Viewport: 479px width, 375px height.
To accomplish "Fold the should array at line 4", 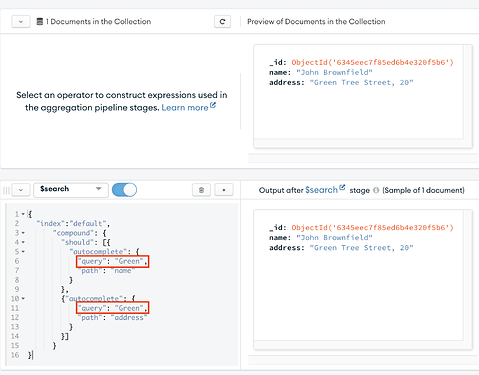I will point(23,242).
